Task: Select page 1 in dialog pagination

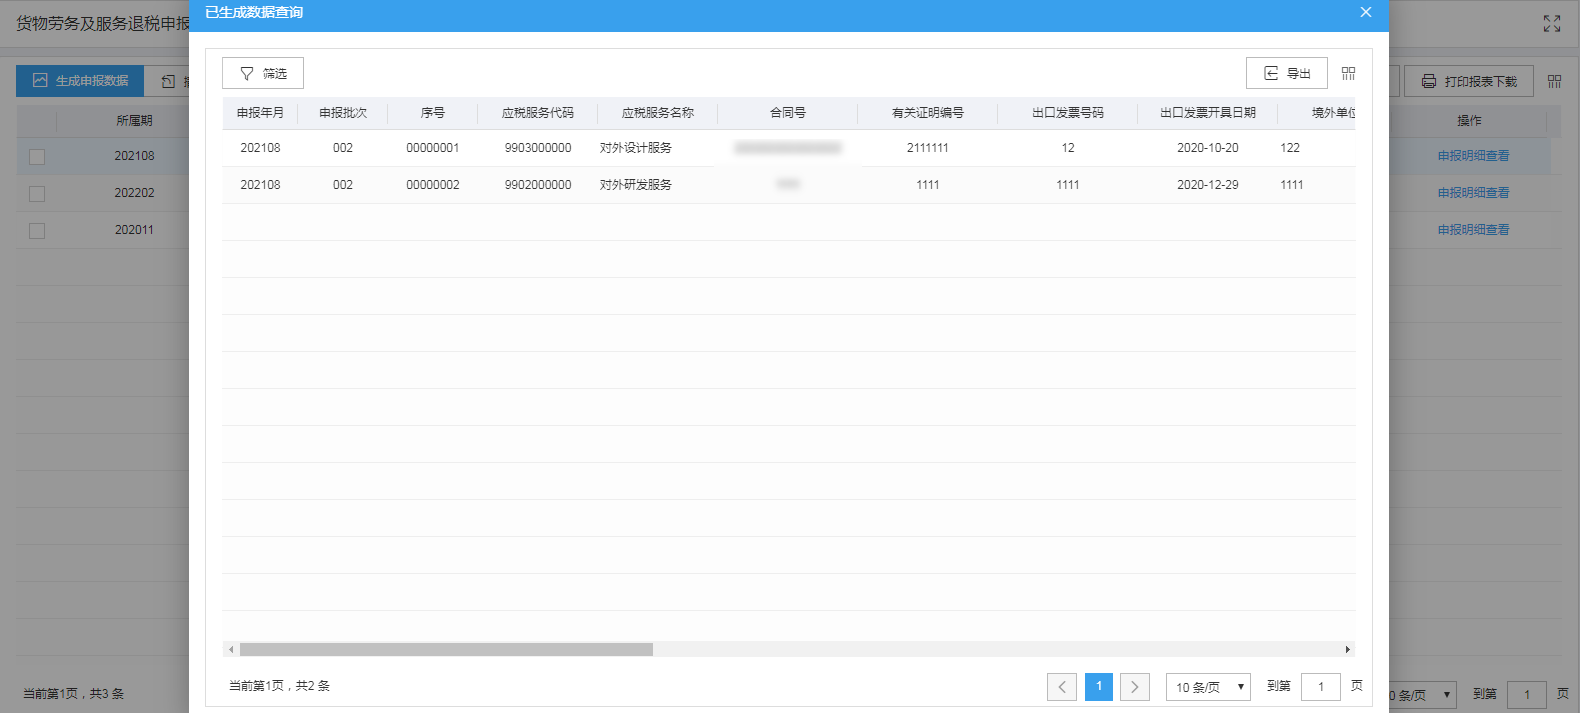Action: [x=1099, y=687]
